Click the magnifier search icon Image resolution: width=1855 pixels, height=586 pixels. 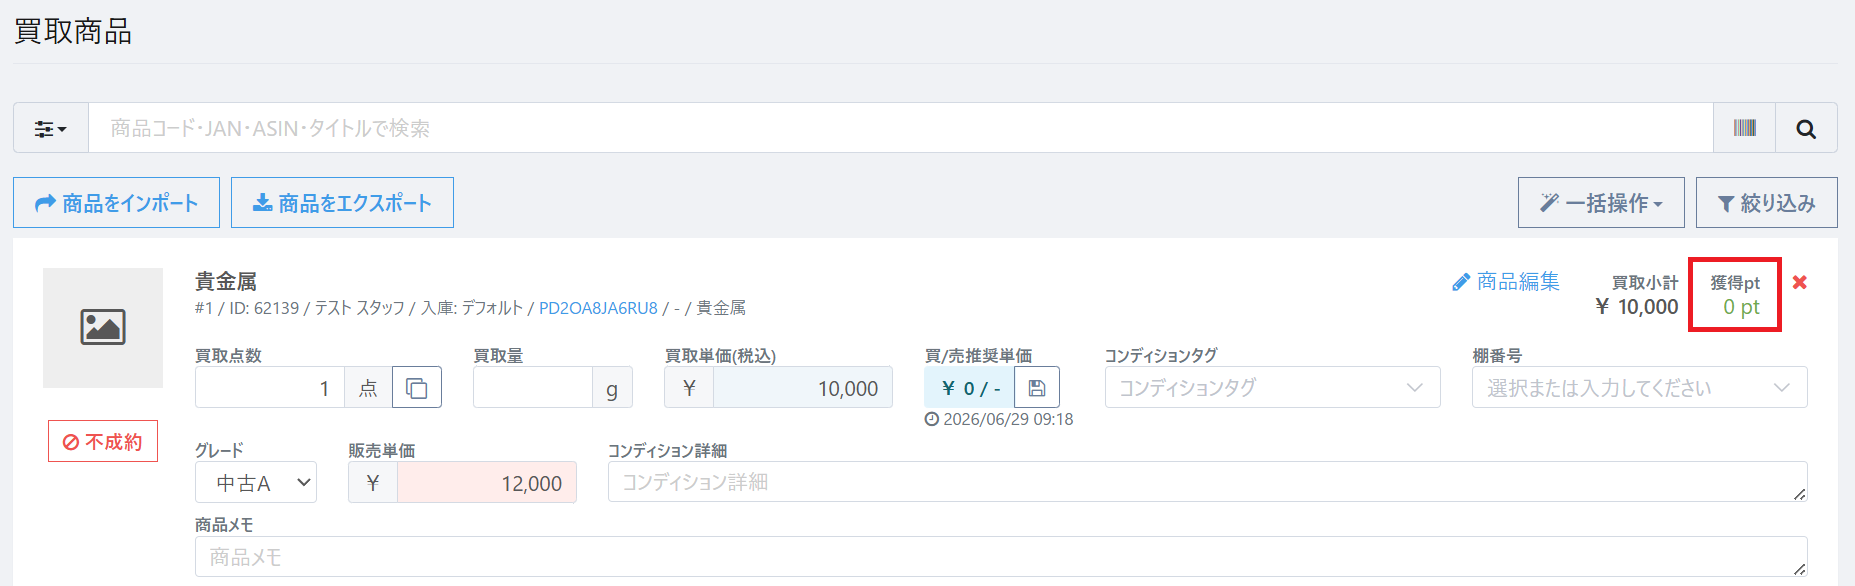point(1806,128)
